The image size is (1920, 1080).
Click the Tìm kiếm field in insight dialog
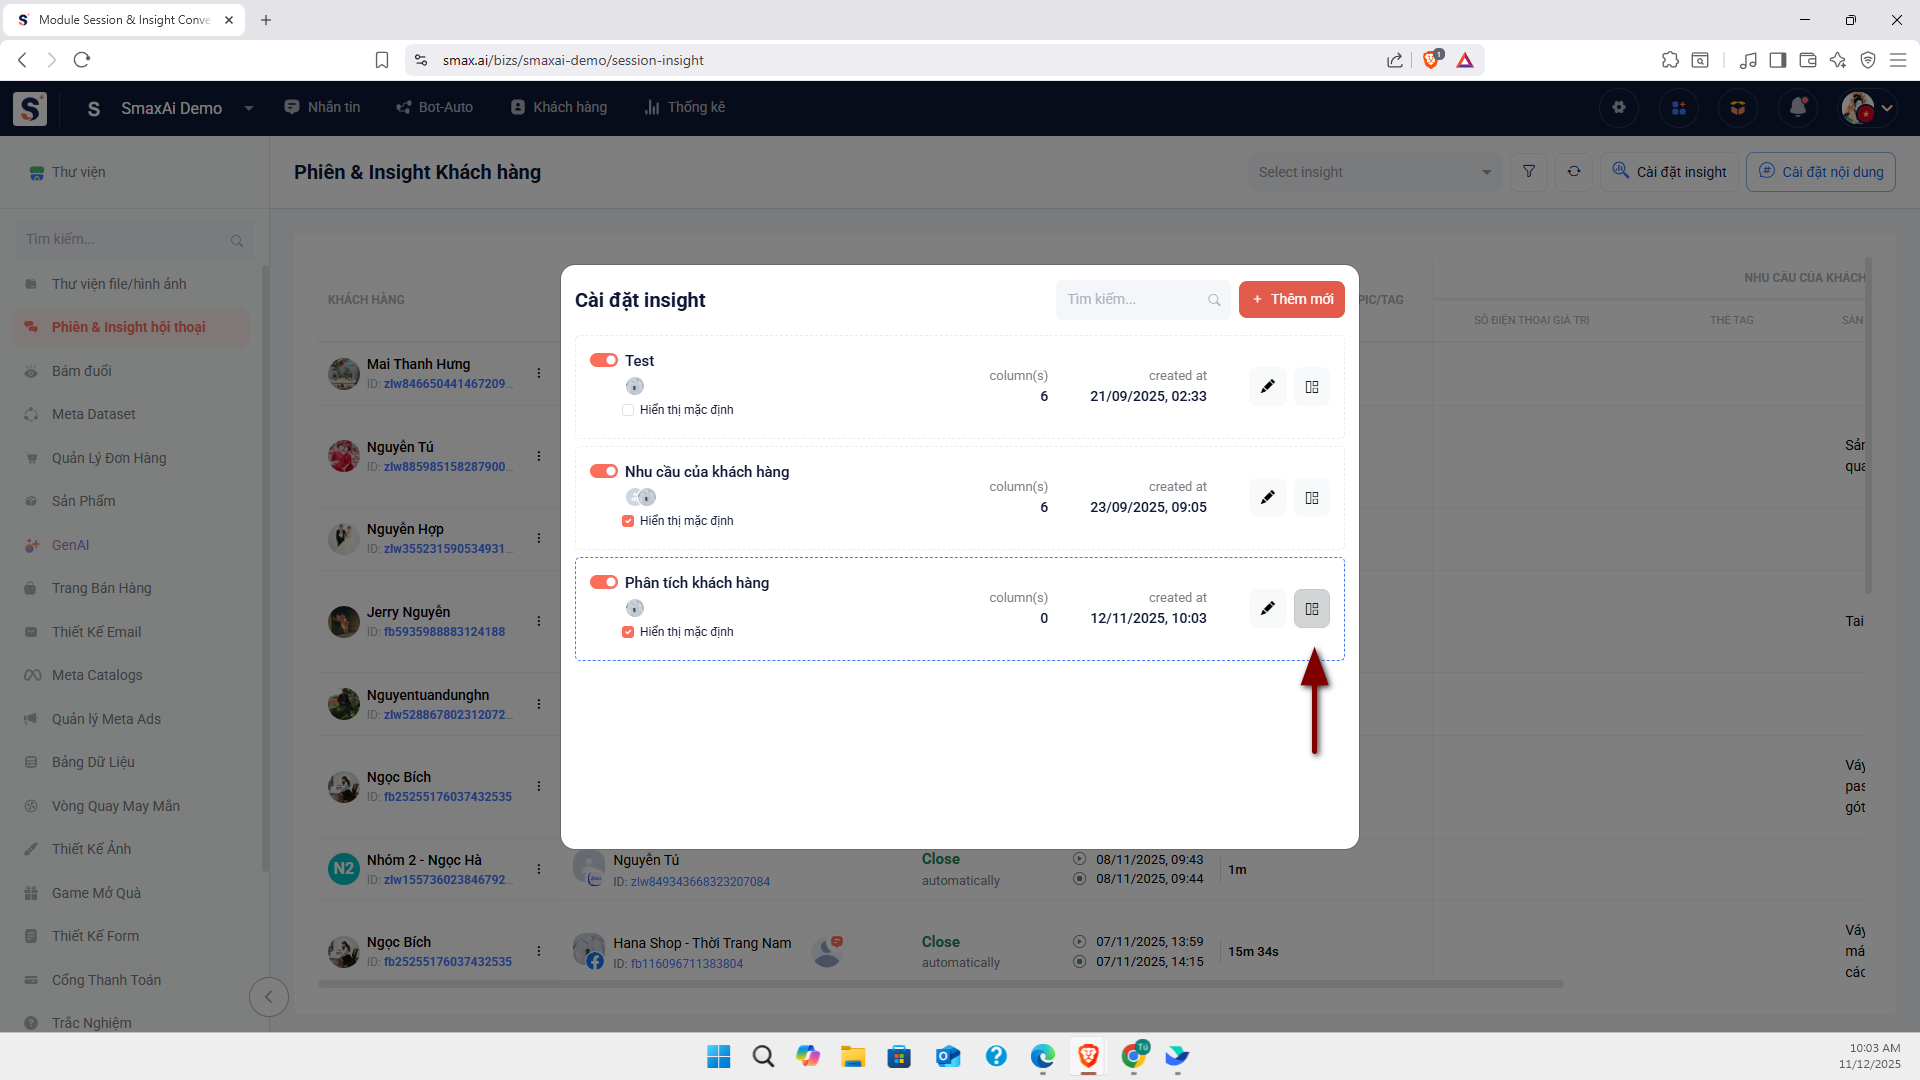point(1130,299)
